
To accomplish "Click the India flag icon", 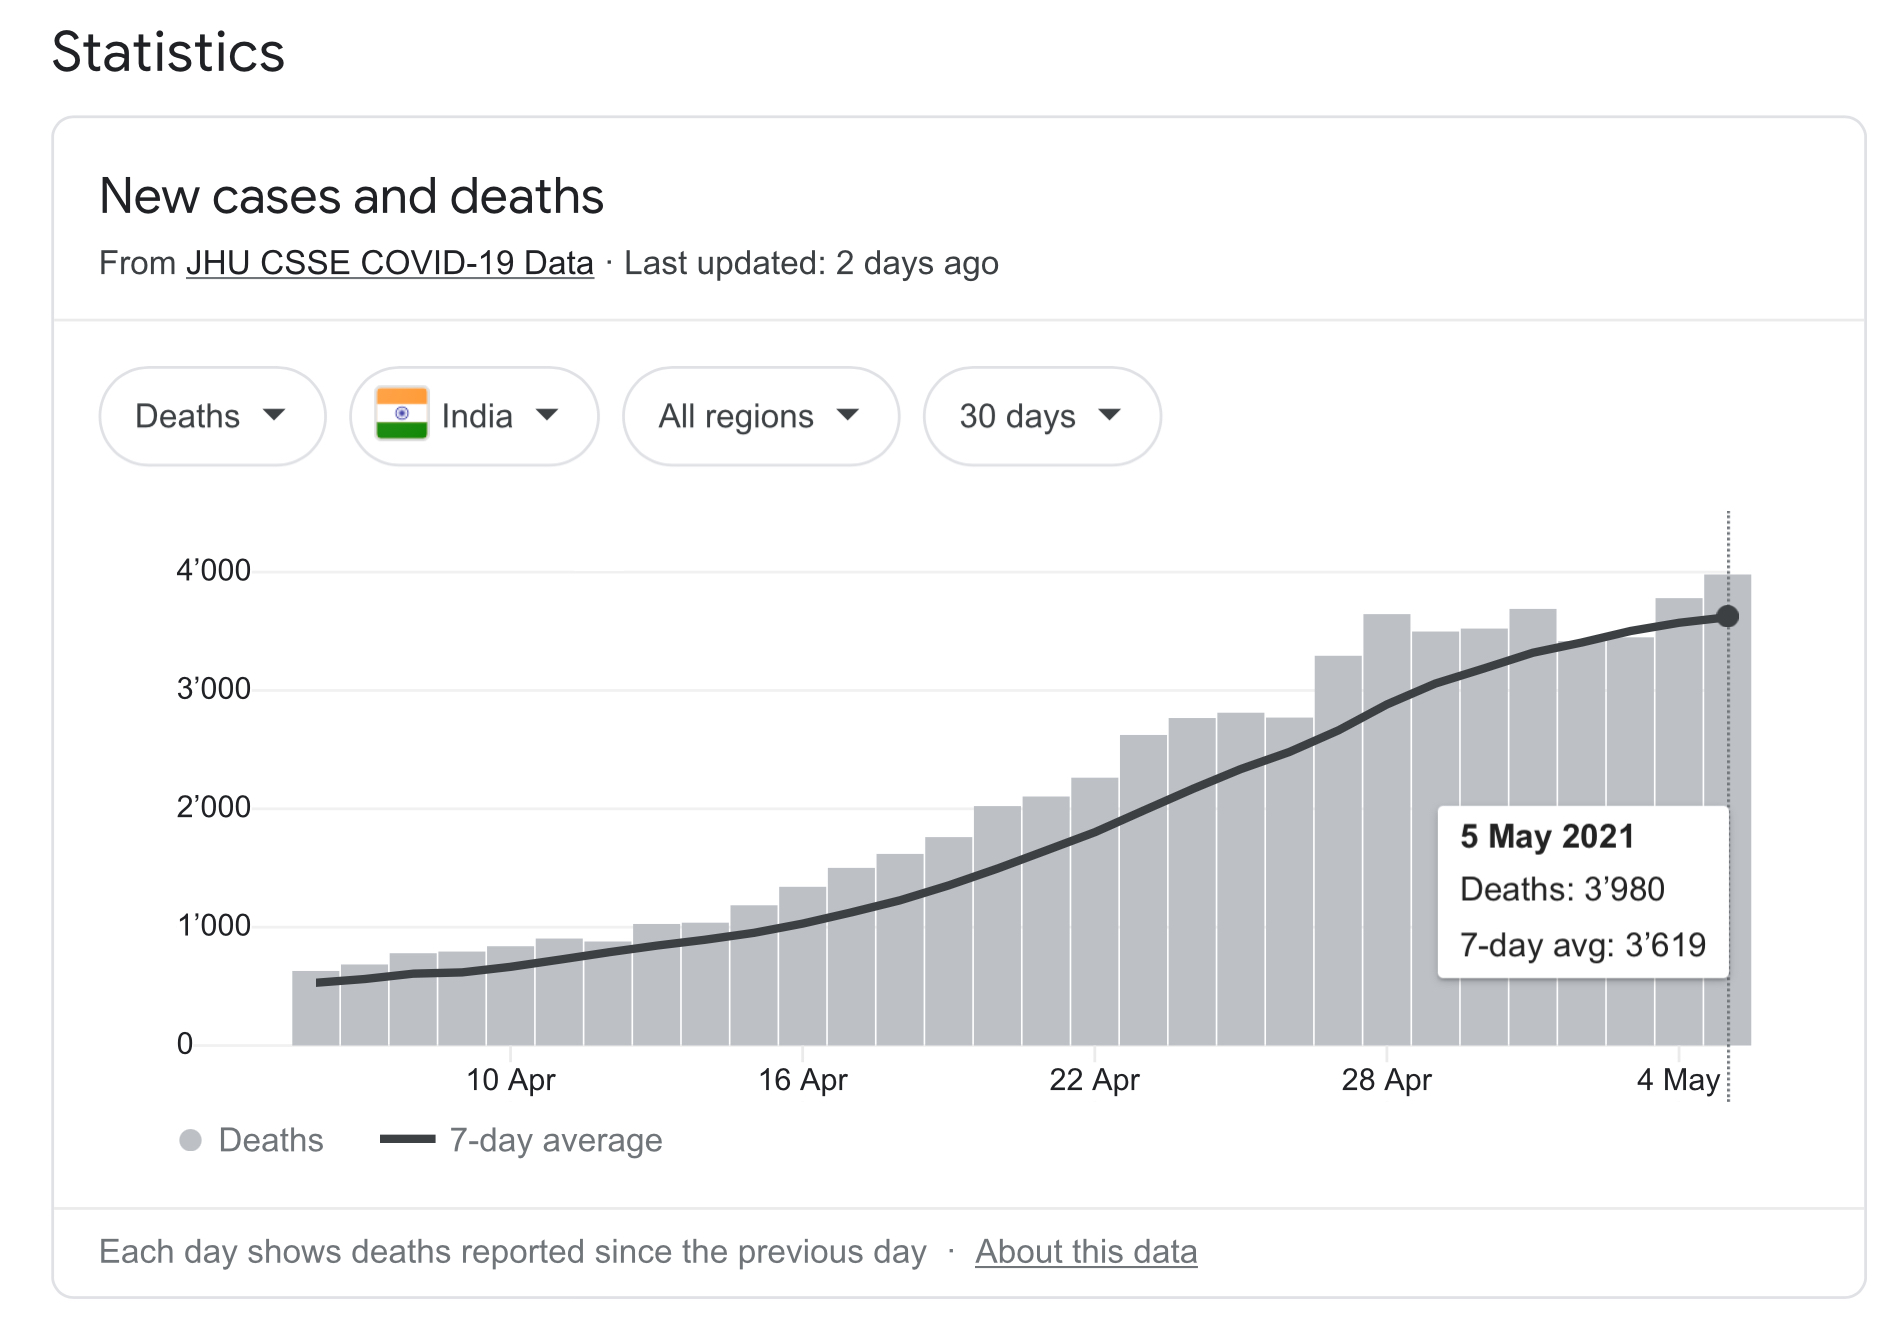I will point(402,414).
